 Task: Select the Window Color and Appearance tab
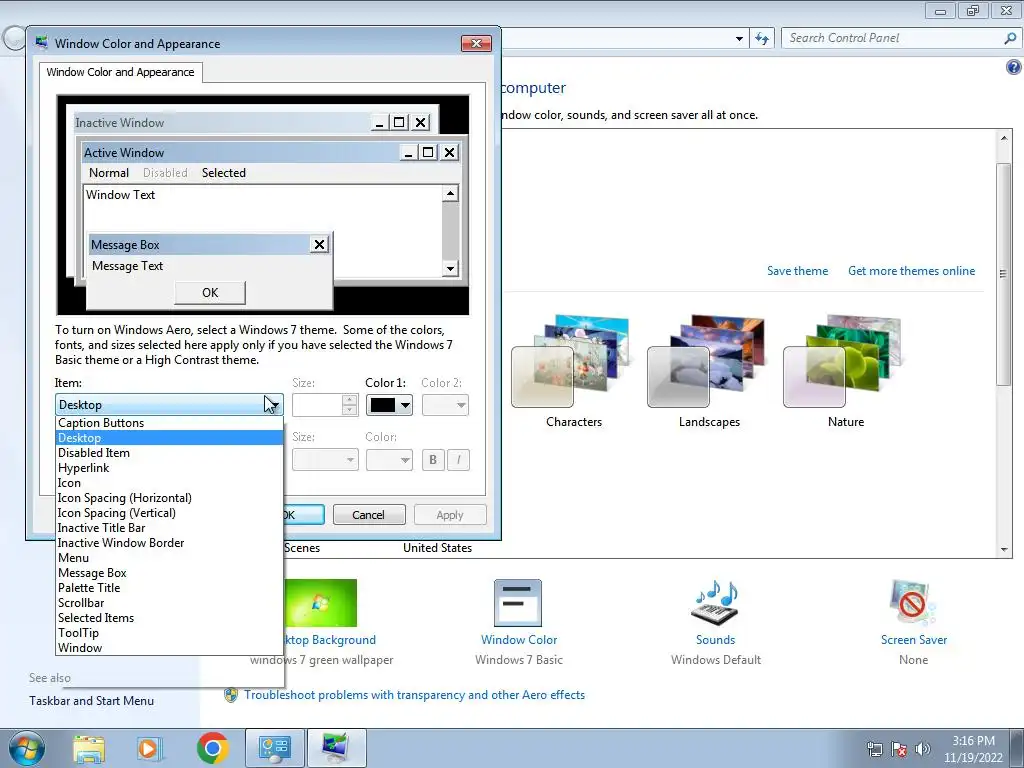(x=120, y=72)
